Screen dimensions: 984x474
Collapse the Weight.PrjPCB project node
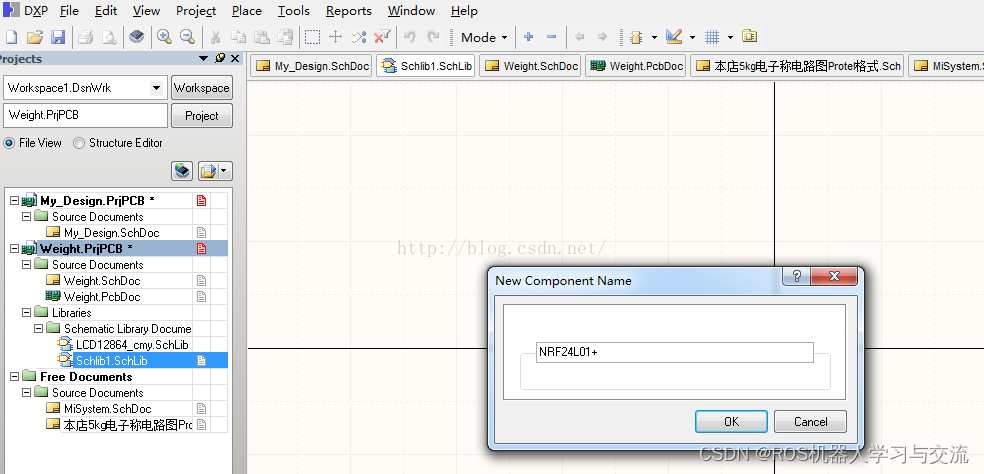(14, 249)
